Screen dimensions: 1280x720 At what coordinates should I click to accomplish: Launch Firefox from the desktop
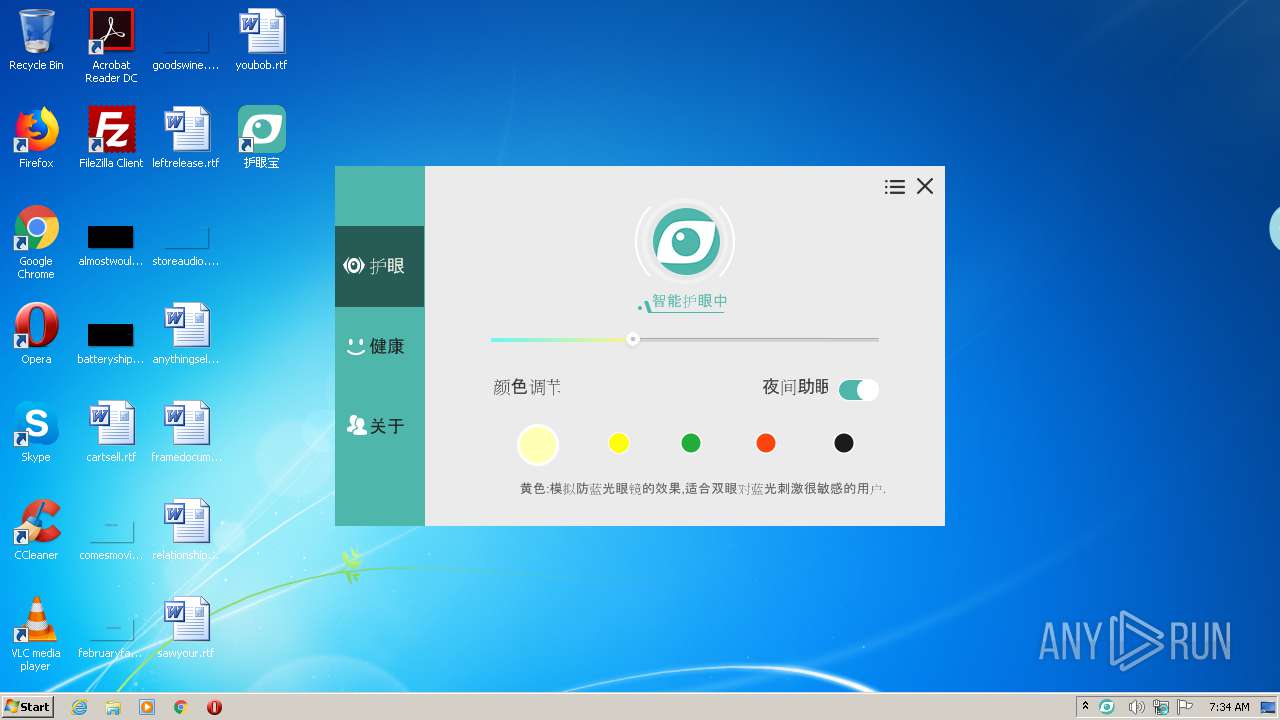[36, 138]
